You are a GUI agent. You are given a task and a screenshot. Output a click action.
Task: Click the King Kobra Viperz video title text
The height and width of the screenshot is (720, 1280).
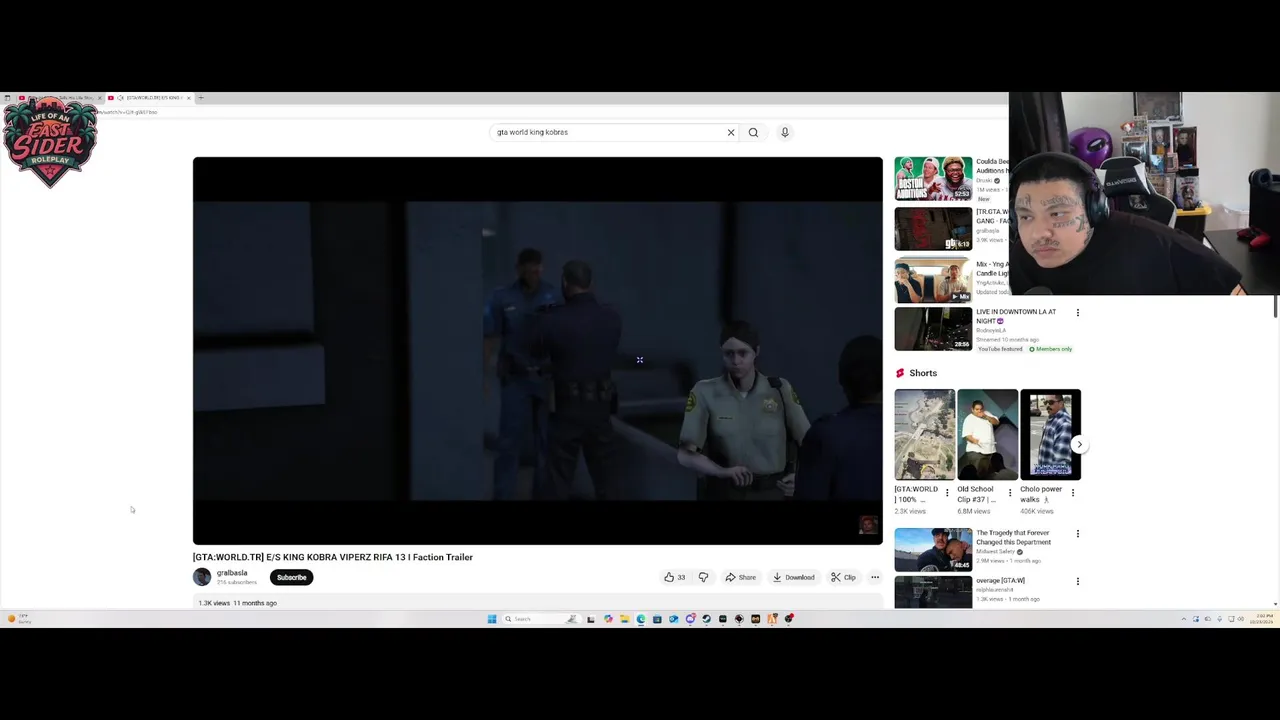[333, 557]
